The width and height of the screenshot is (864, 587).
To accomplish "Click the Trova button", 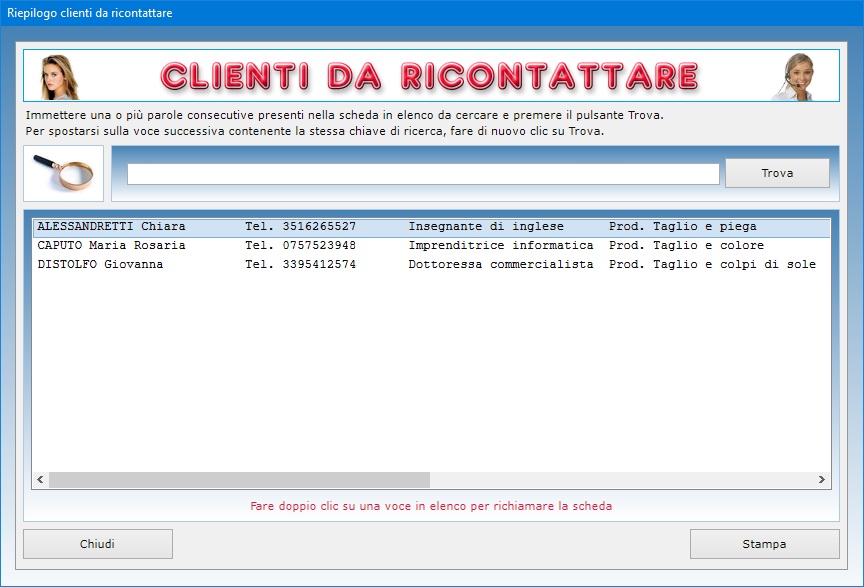I will [x=777, y=173].
